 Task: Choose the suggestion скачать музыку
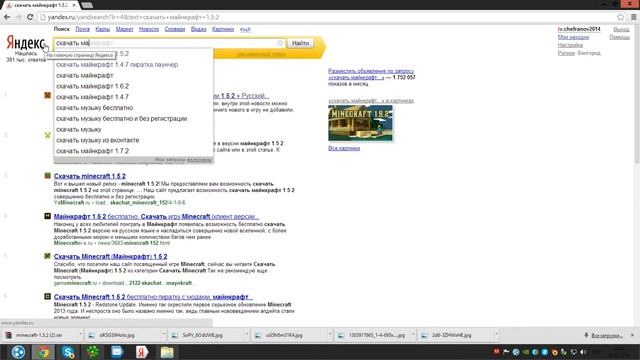coord(133,129)
